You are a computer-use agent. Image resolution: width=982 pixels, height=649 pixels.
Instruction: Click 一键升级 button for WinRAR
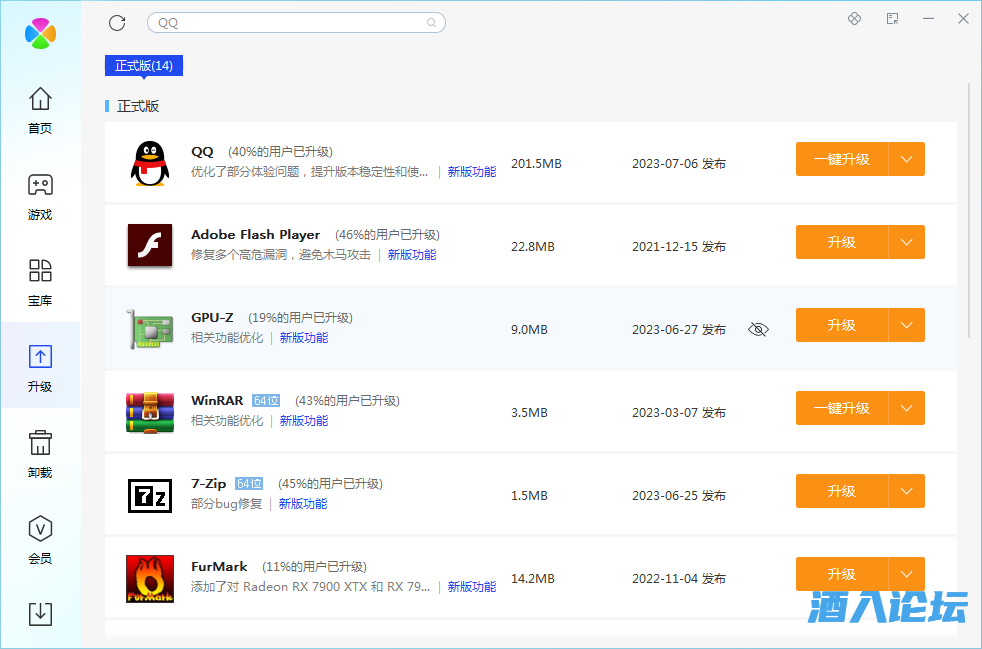pyautogui.click(x=841, y=408)
